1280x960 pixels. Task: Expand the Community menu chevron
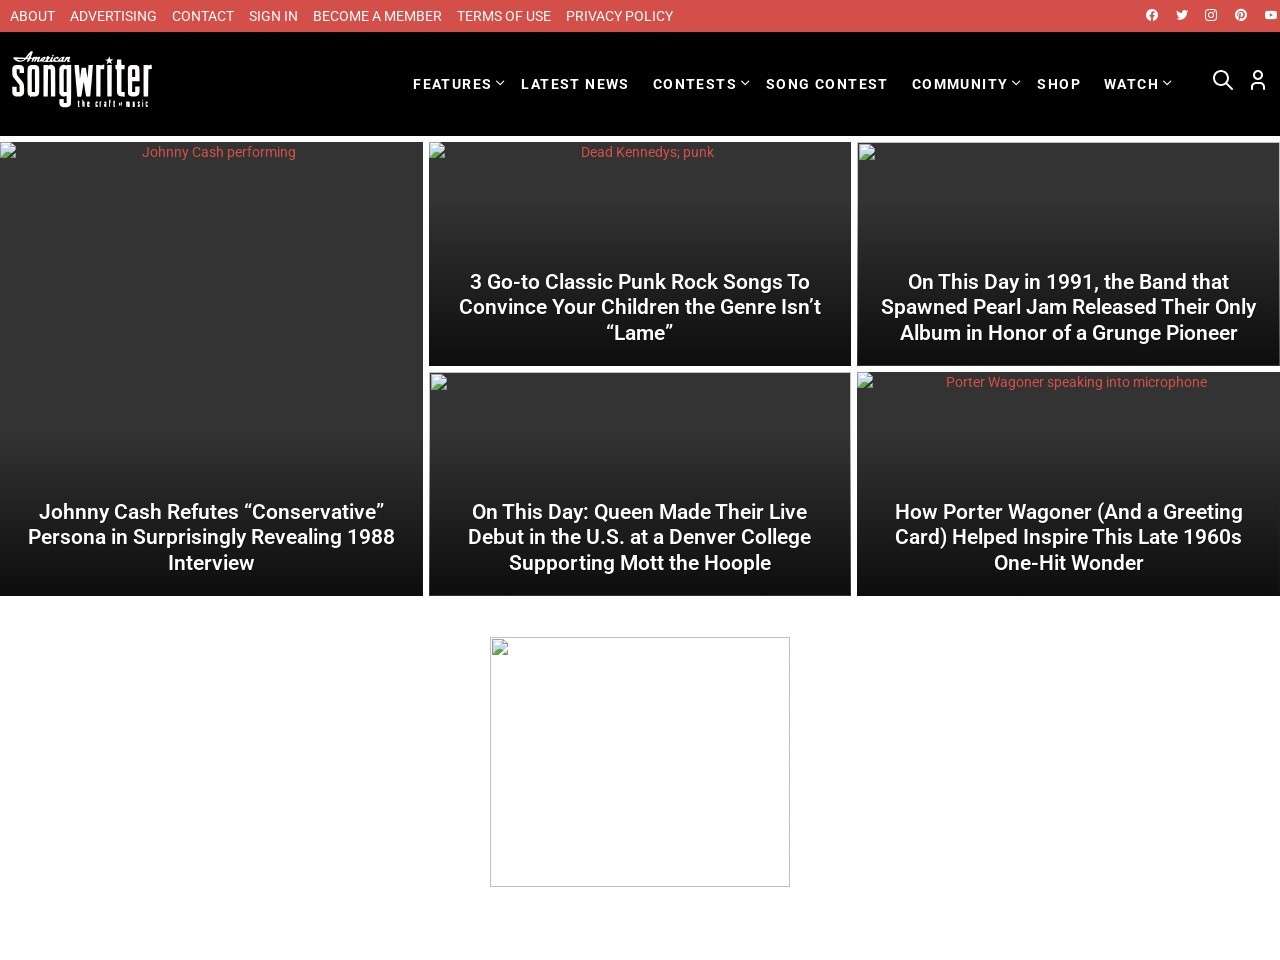point(1016,83)
